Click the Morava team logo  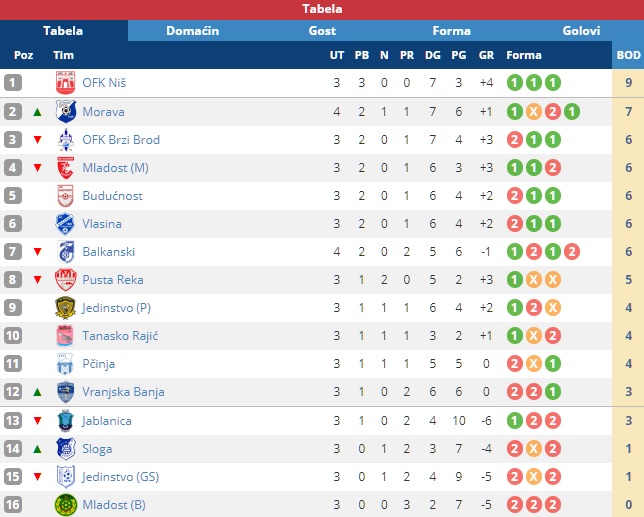[66, 111]
